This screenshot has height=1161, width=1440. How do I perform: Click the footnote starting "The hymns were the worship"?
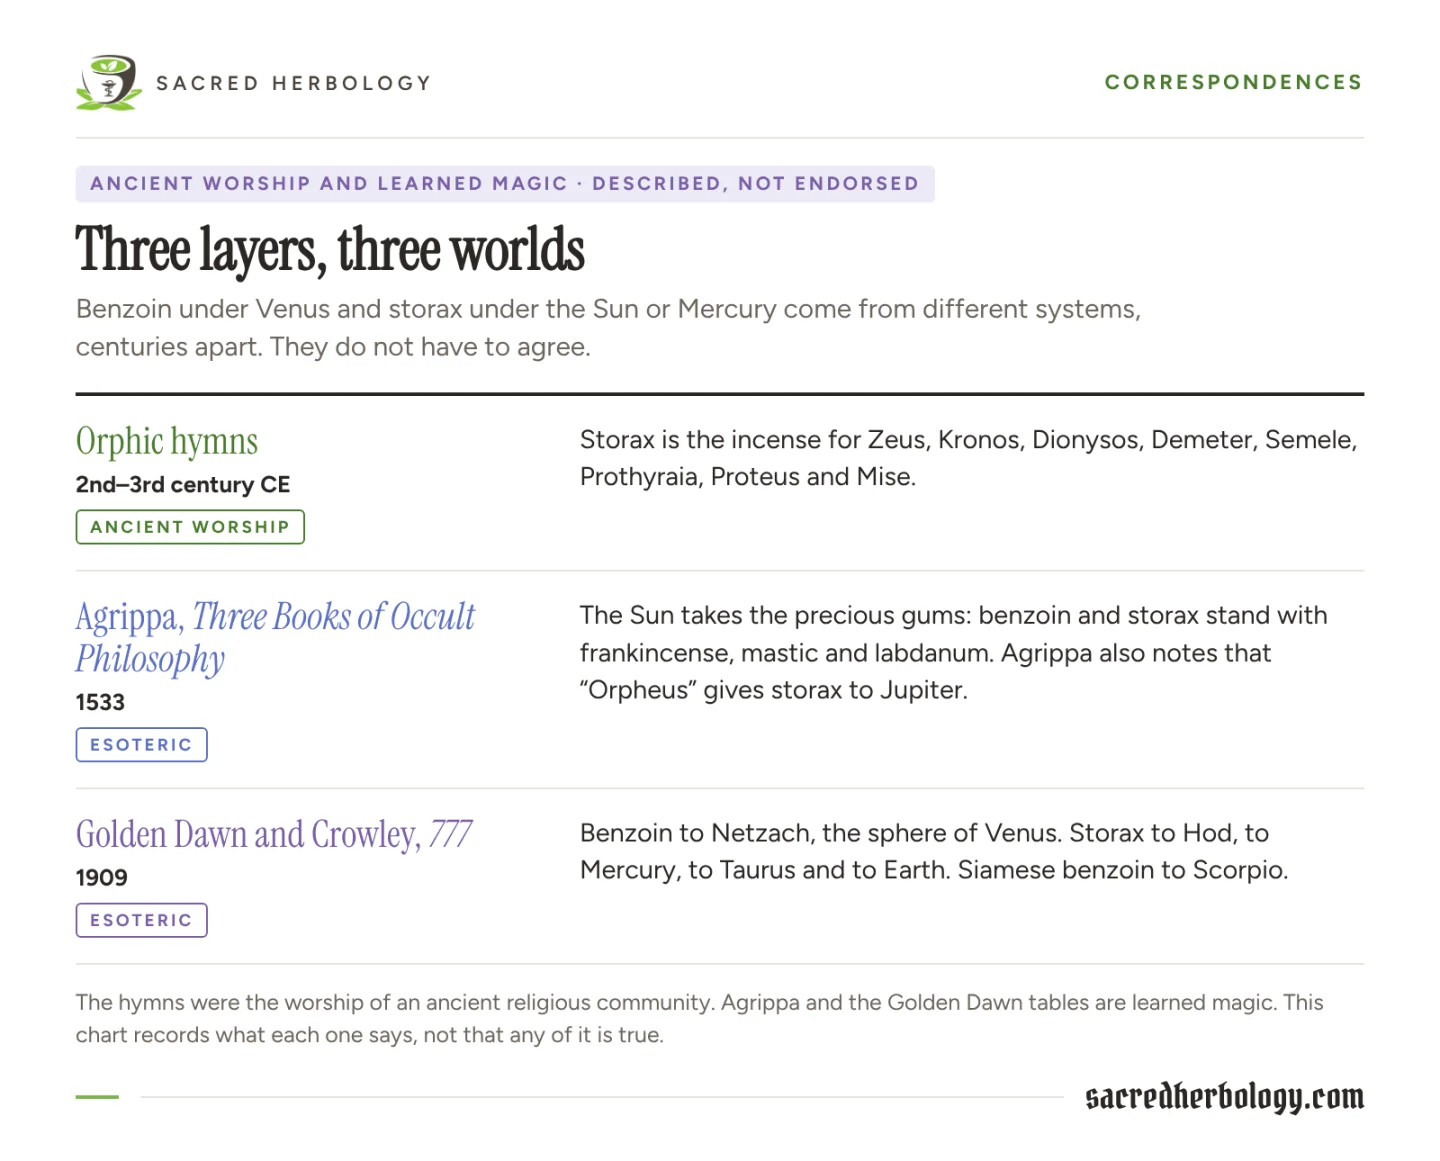tap(700, 1019)
